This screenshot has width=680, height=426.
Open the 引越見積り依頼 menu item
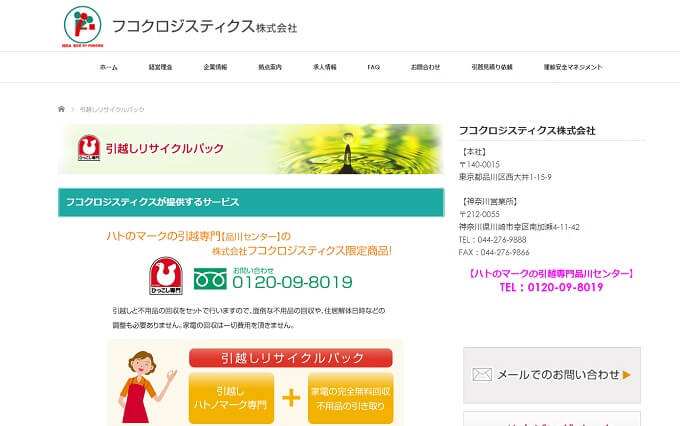tap(492, 67)
